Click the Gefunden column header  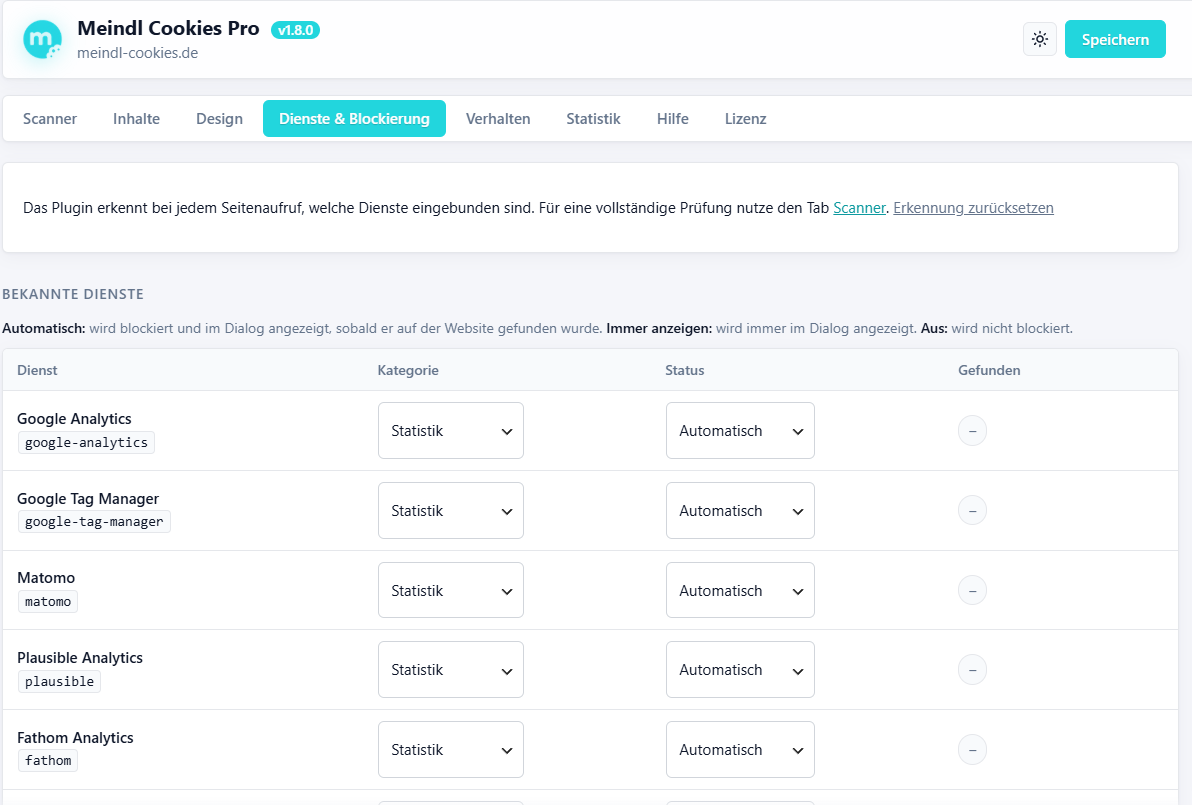(989, 370)
